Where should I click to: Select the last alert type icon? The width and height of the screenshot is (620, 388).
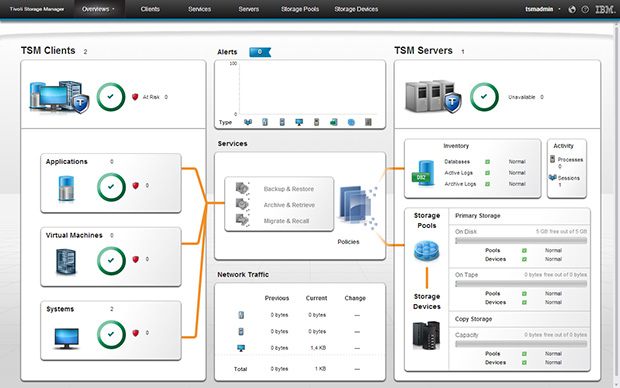(x=368, y=122)
